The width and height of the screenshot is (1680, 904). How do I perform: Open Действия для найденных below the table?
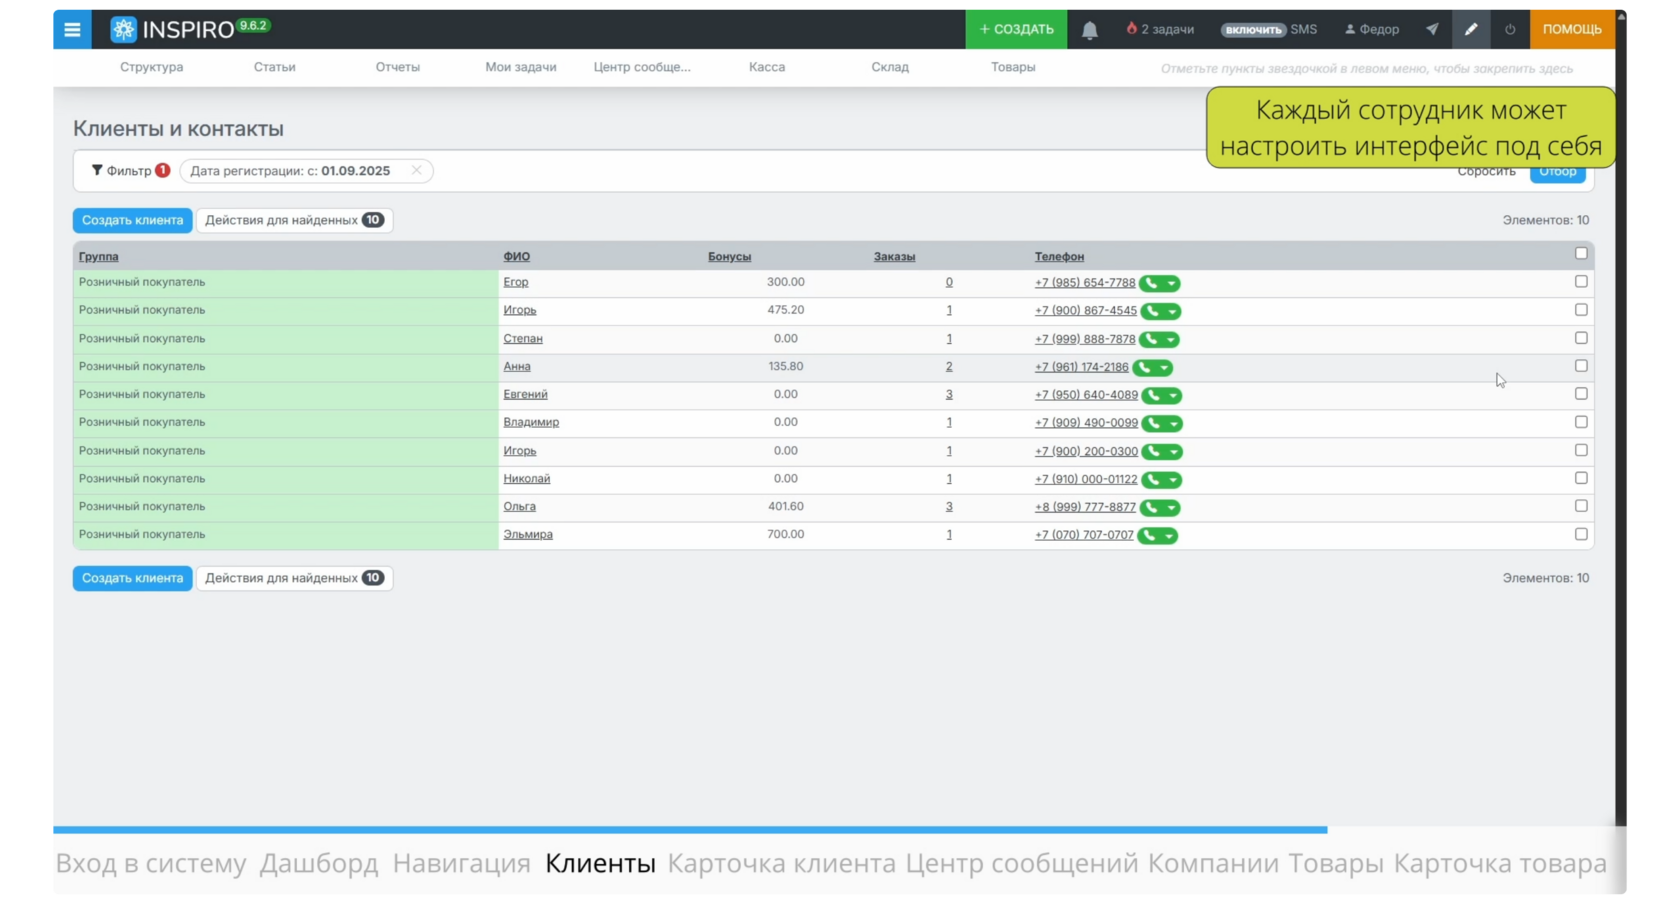pos(294,578)
